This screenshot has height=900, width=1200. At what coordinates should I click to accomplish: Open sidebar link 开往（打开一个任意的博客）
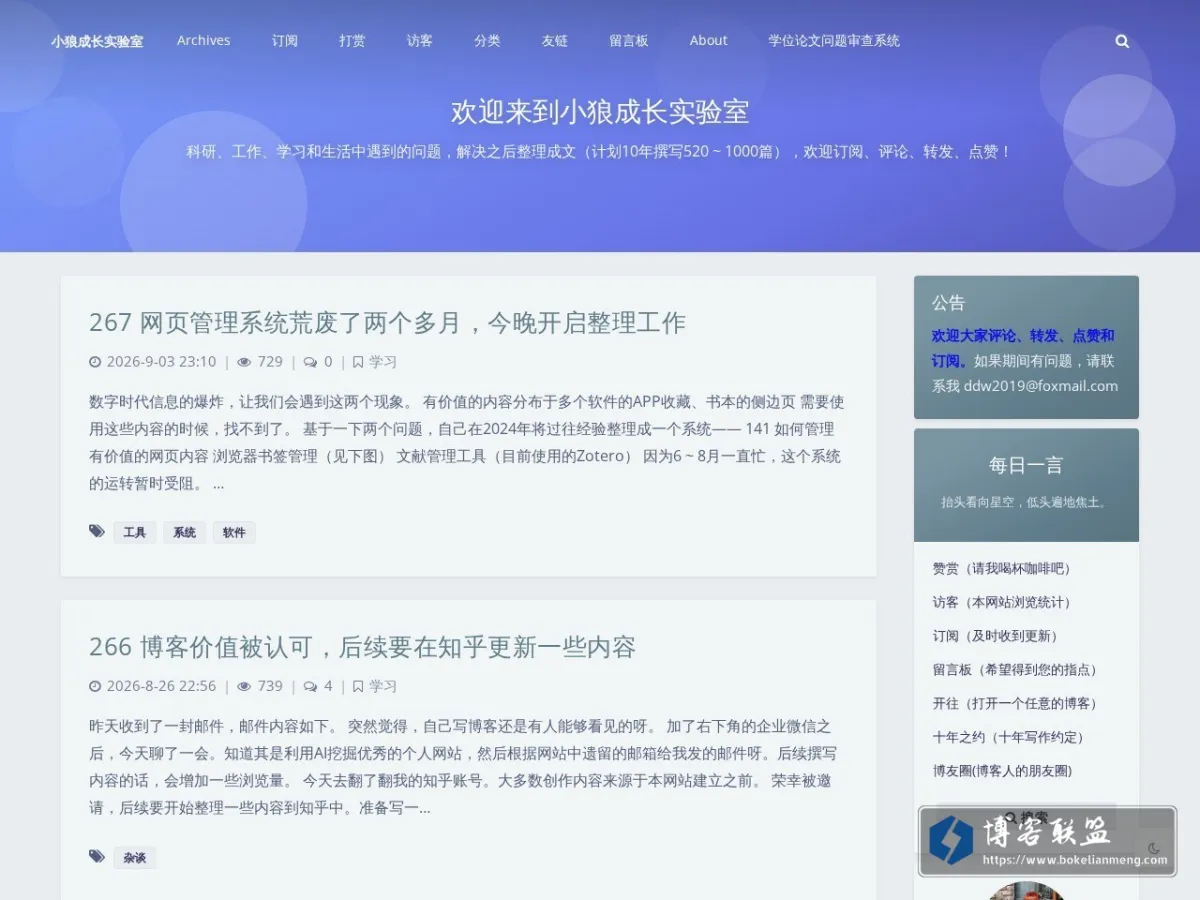tap(1017, 703)
